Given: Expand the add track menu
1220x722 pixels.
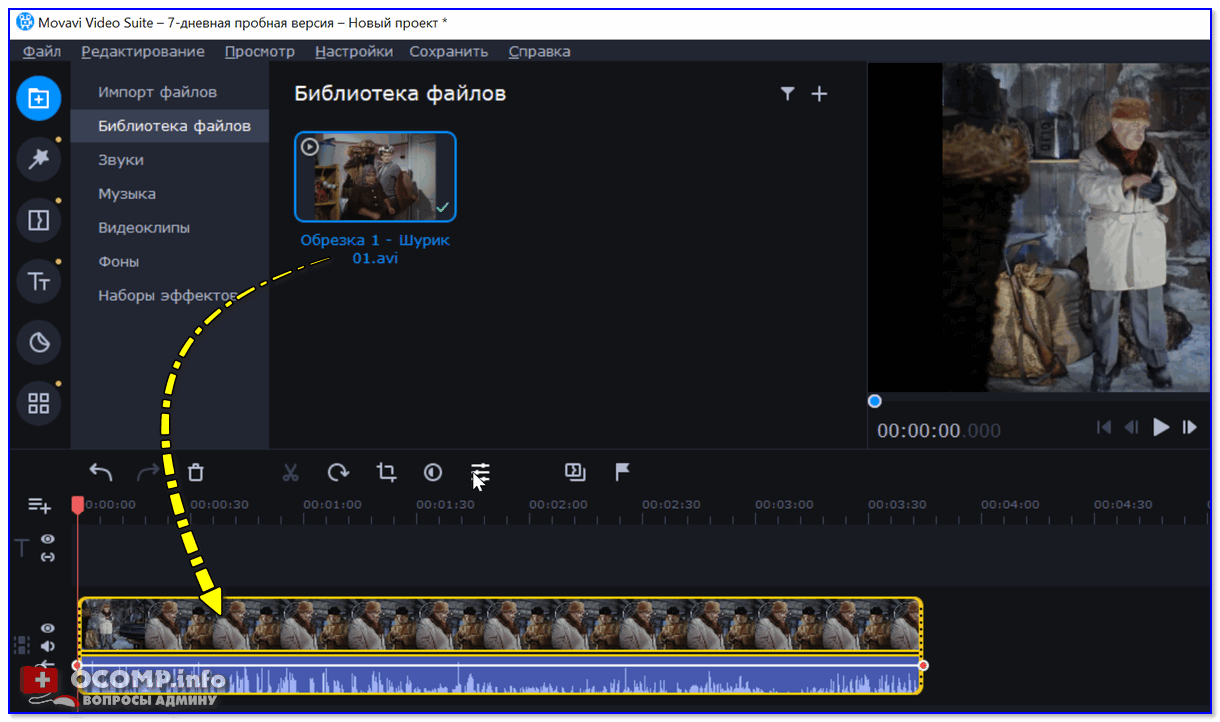Looking at the screenshot, I should pos(39,506).
